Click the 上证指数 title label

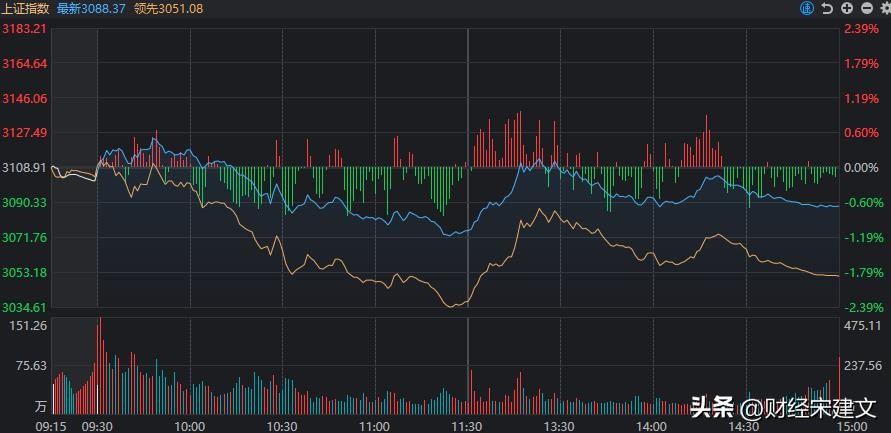[x=26, y=9]
